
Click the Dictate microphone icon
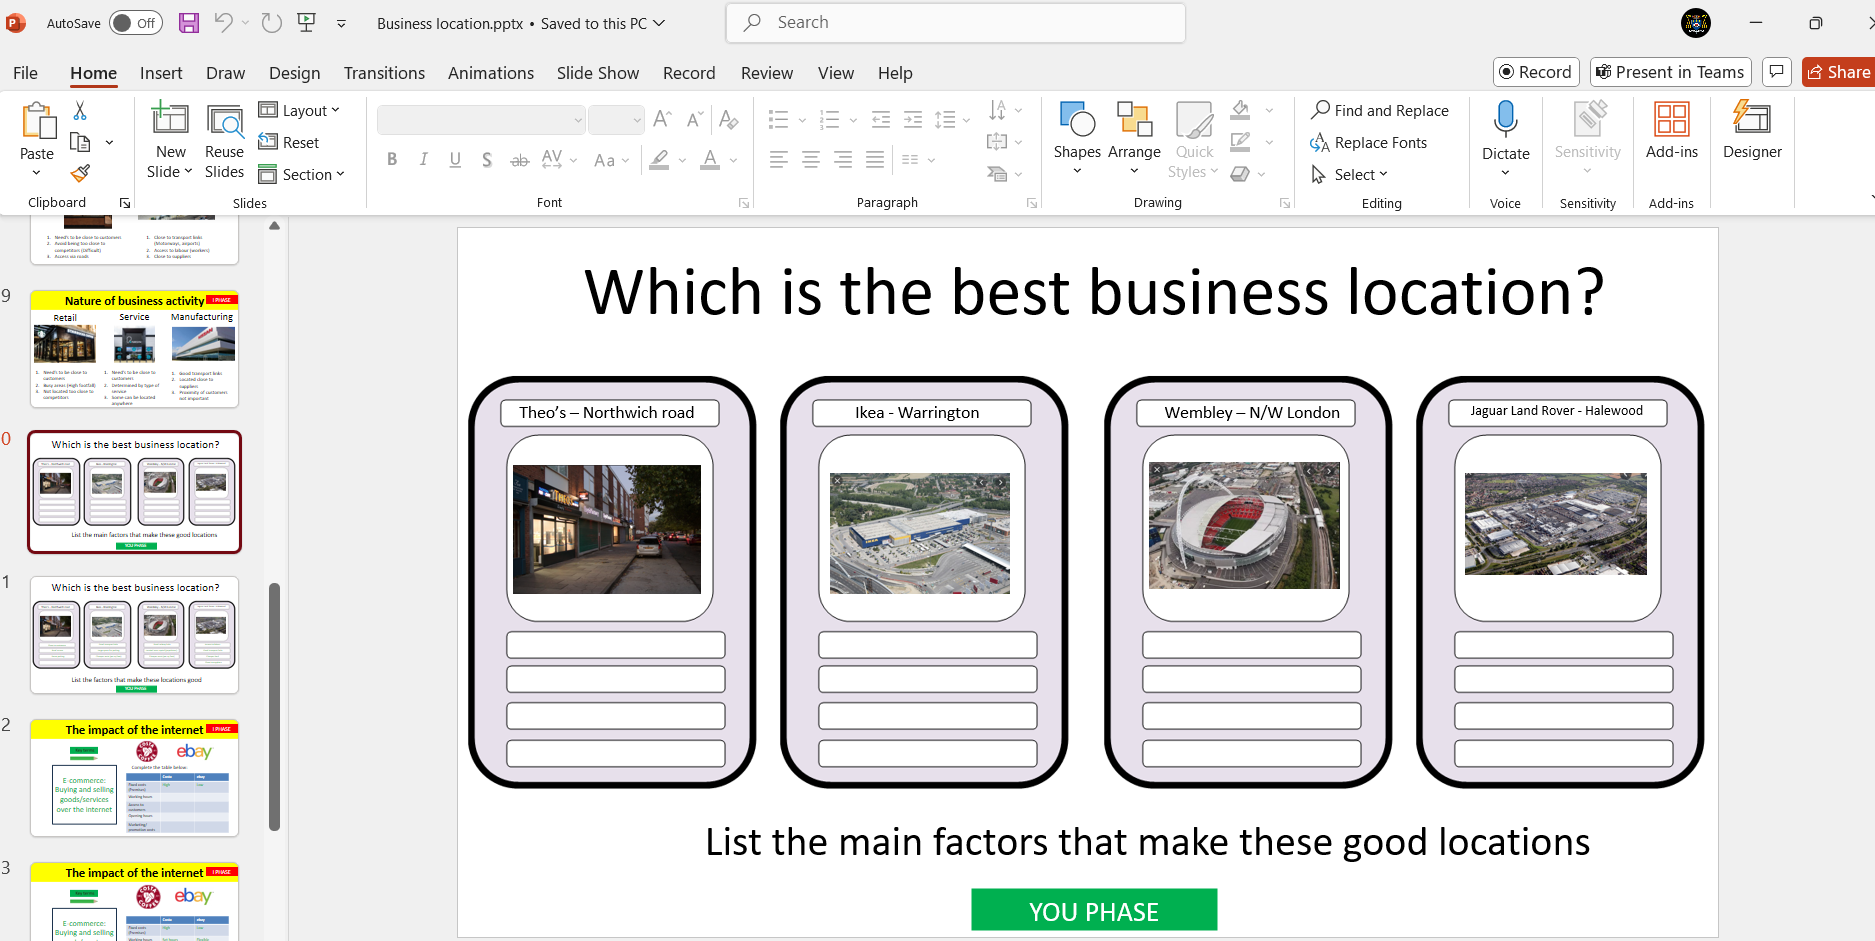click(1505, 119)
